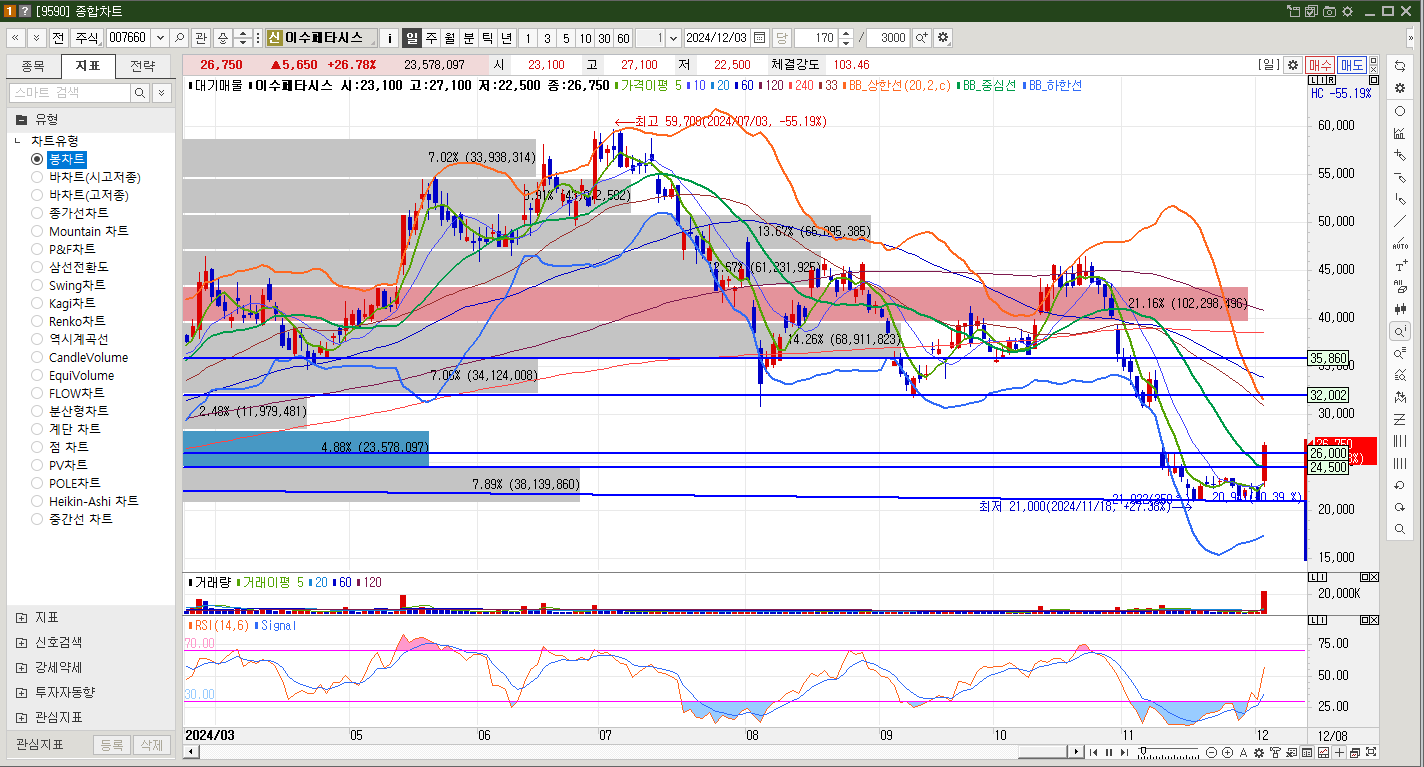The height and width of the screenshot is (767, 1424).
Task: Click the redo arrow in right toolbar
Action: (x=1400, y=507)
